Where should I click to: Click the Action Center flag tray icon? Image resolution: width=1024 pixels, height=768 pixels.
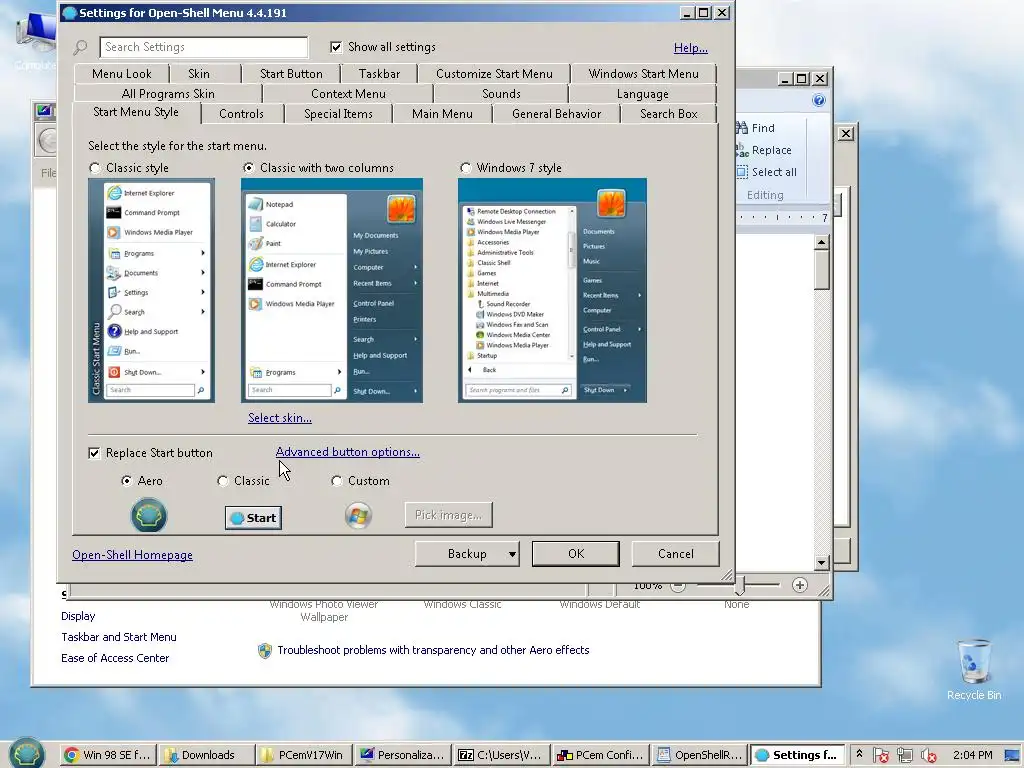[x=880, y=755]
